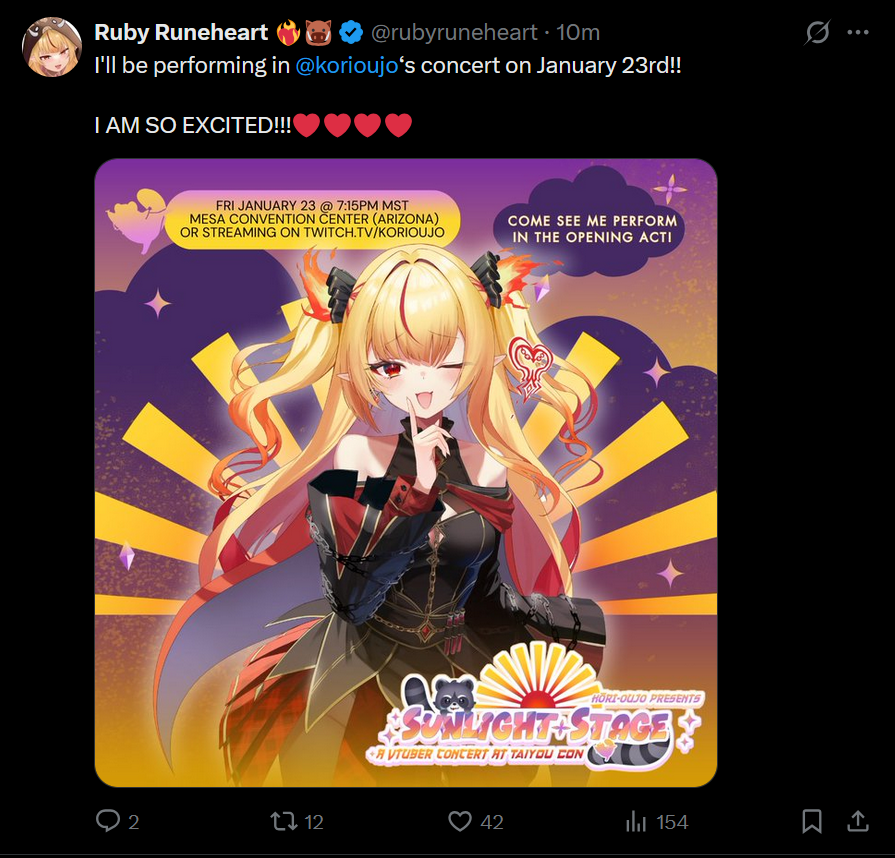
Task: Open the @rubyruneheart handle link
Action: 454,33
